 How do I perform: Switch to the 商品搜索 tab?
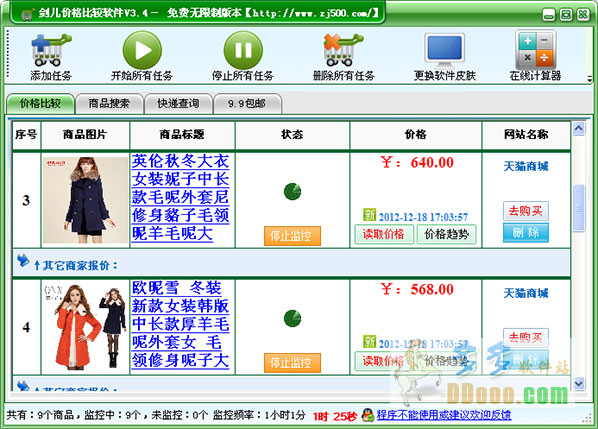point(109,103)
